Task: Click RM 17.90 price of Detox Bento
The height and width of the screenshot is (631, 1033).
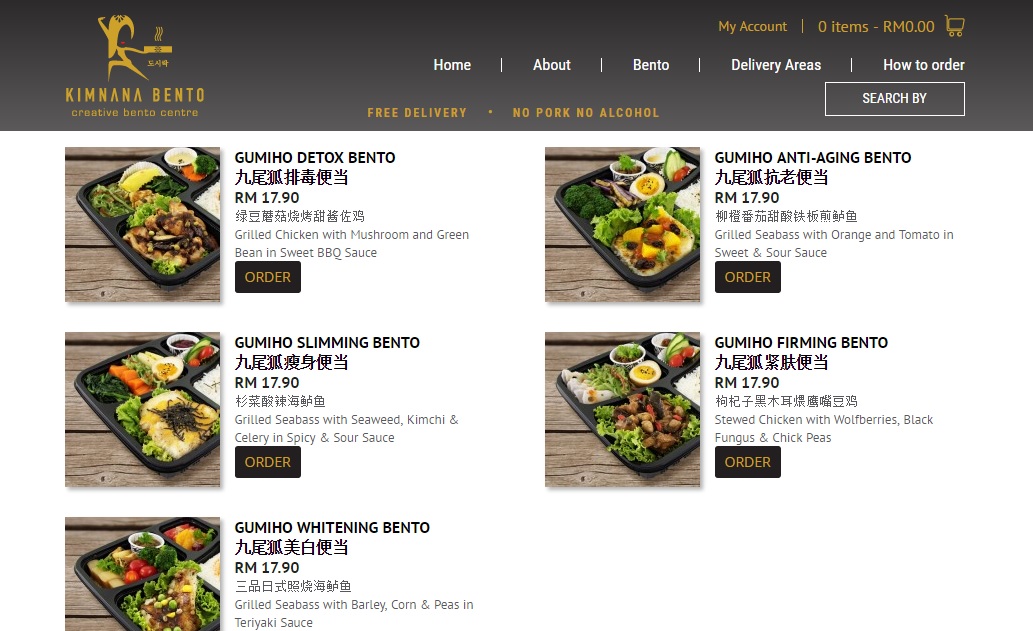Action: (x=267, y=198)
